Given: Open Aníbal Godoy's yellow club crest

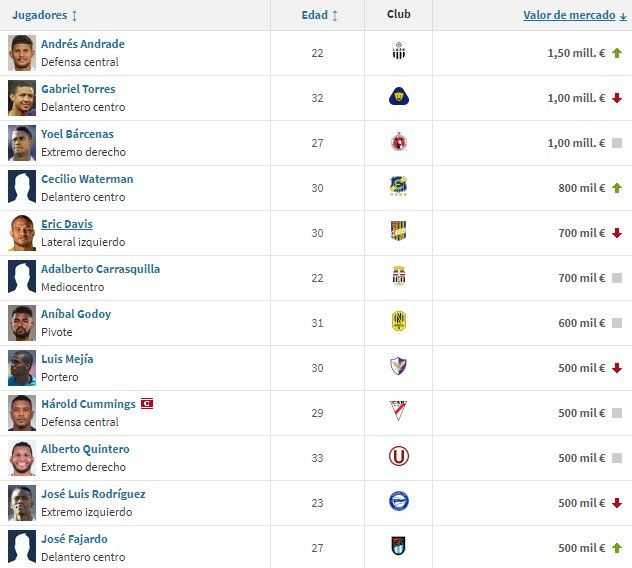Looking at the screenshot, I should pyautogui.click(x=399, y=322).
